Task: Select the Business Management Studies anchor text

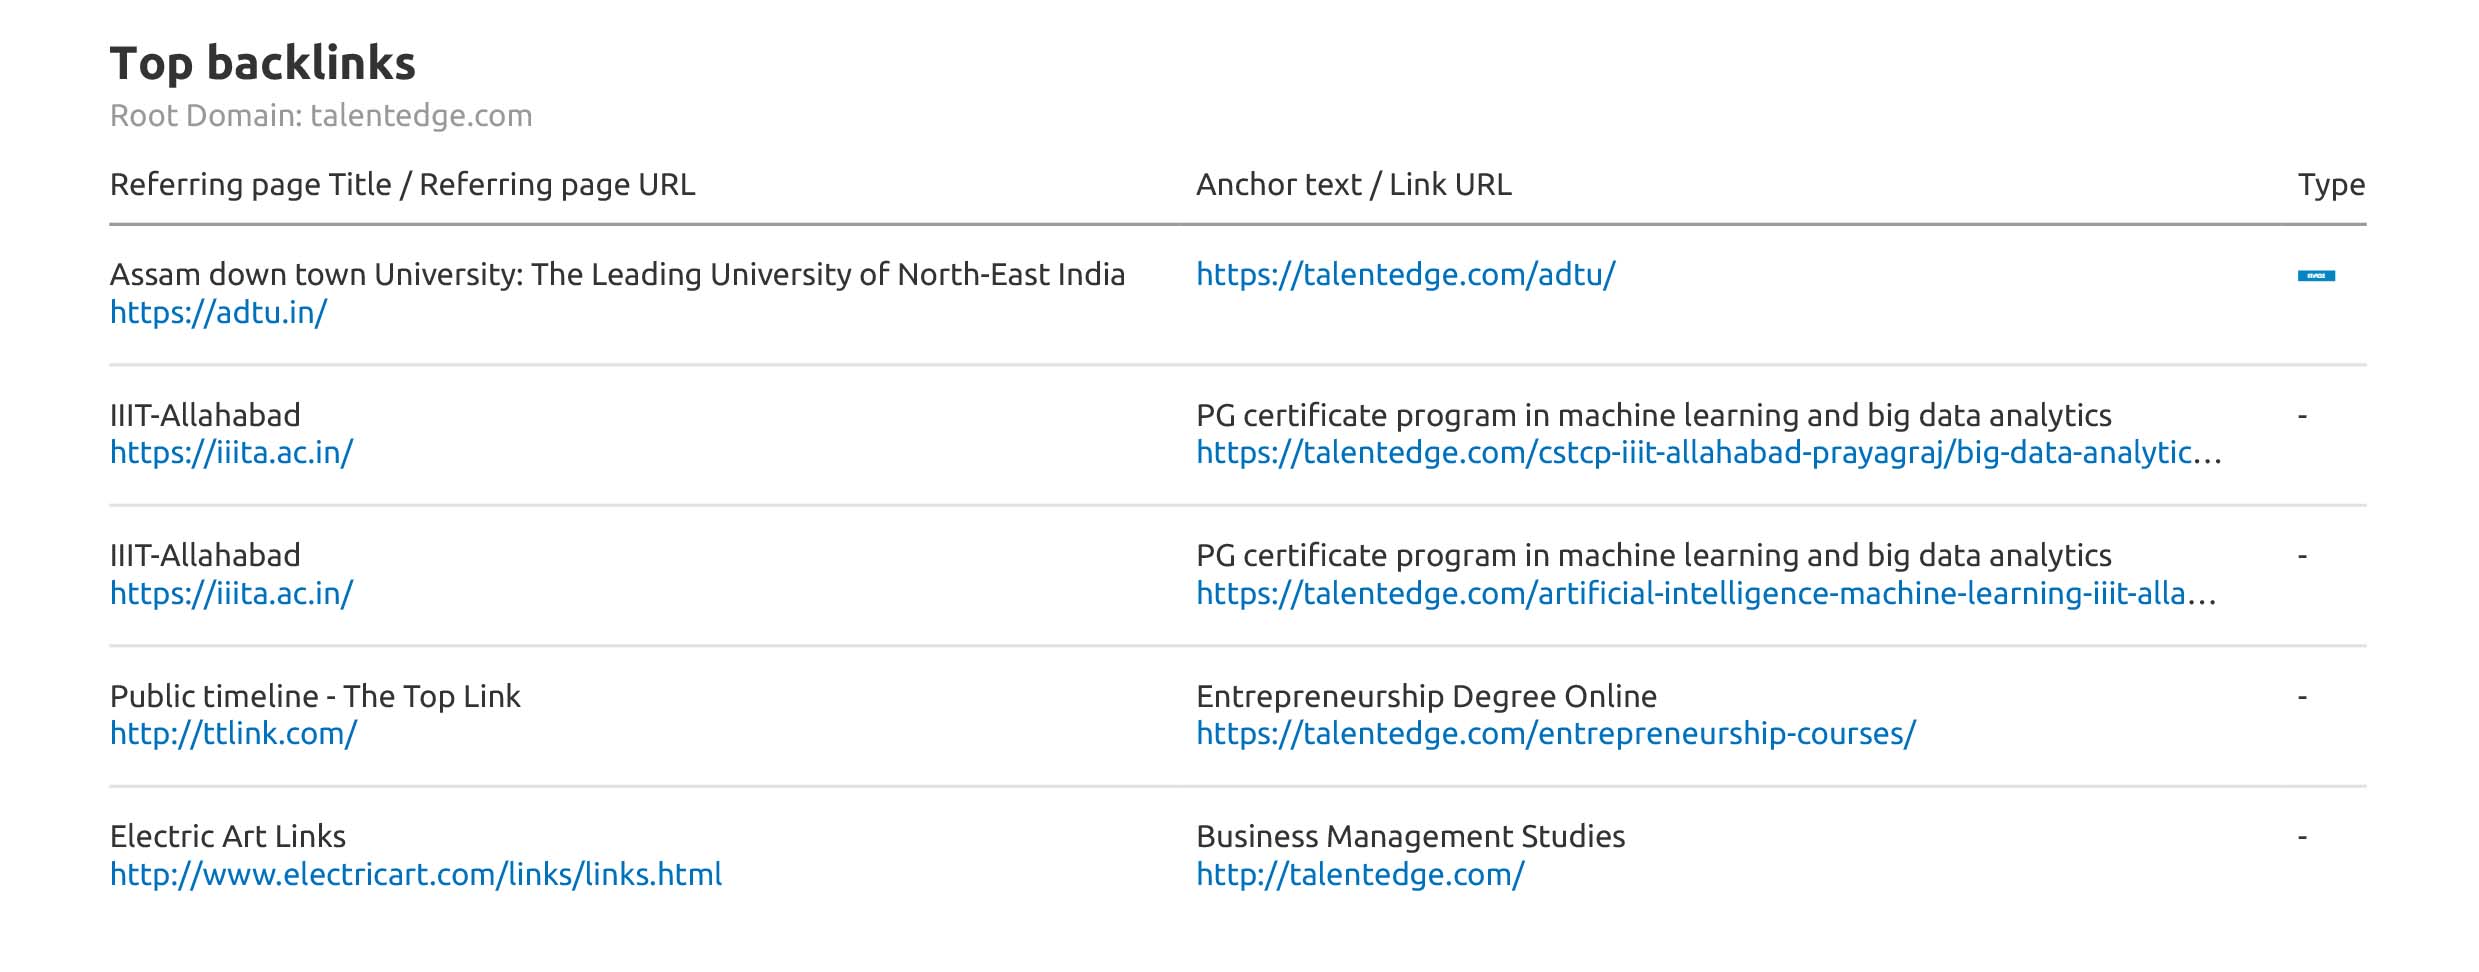Action: click(x=1410, y=837)
